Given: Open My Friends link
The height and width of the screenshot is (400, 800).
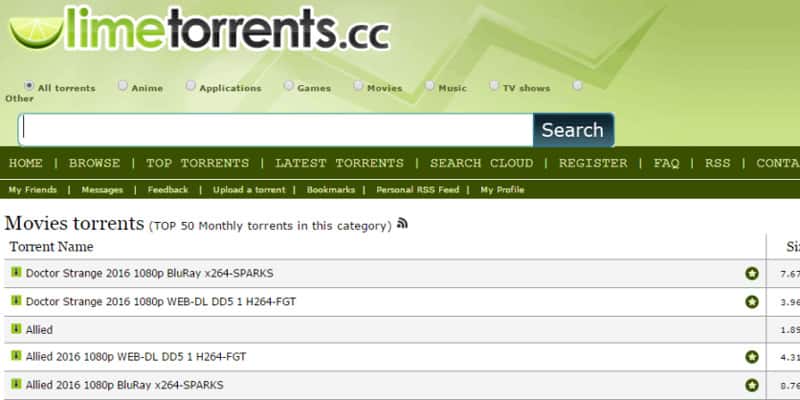Looking at the screenshot, I should point(33,190).
